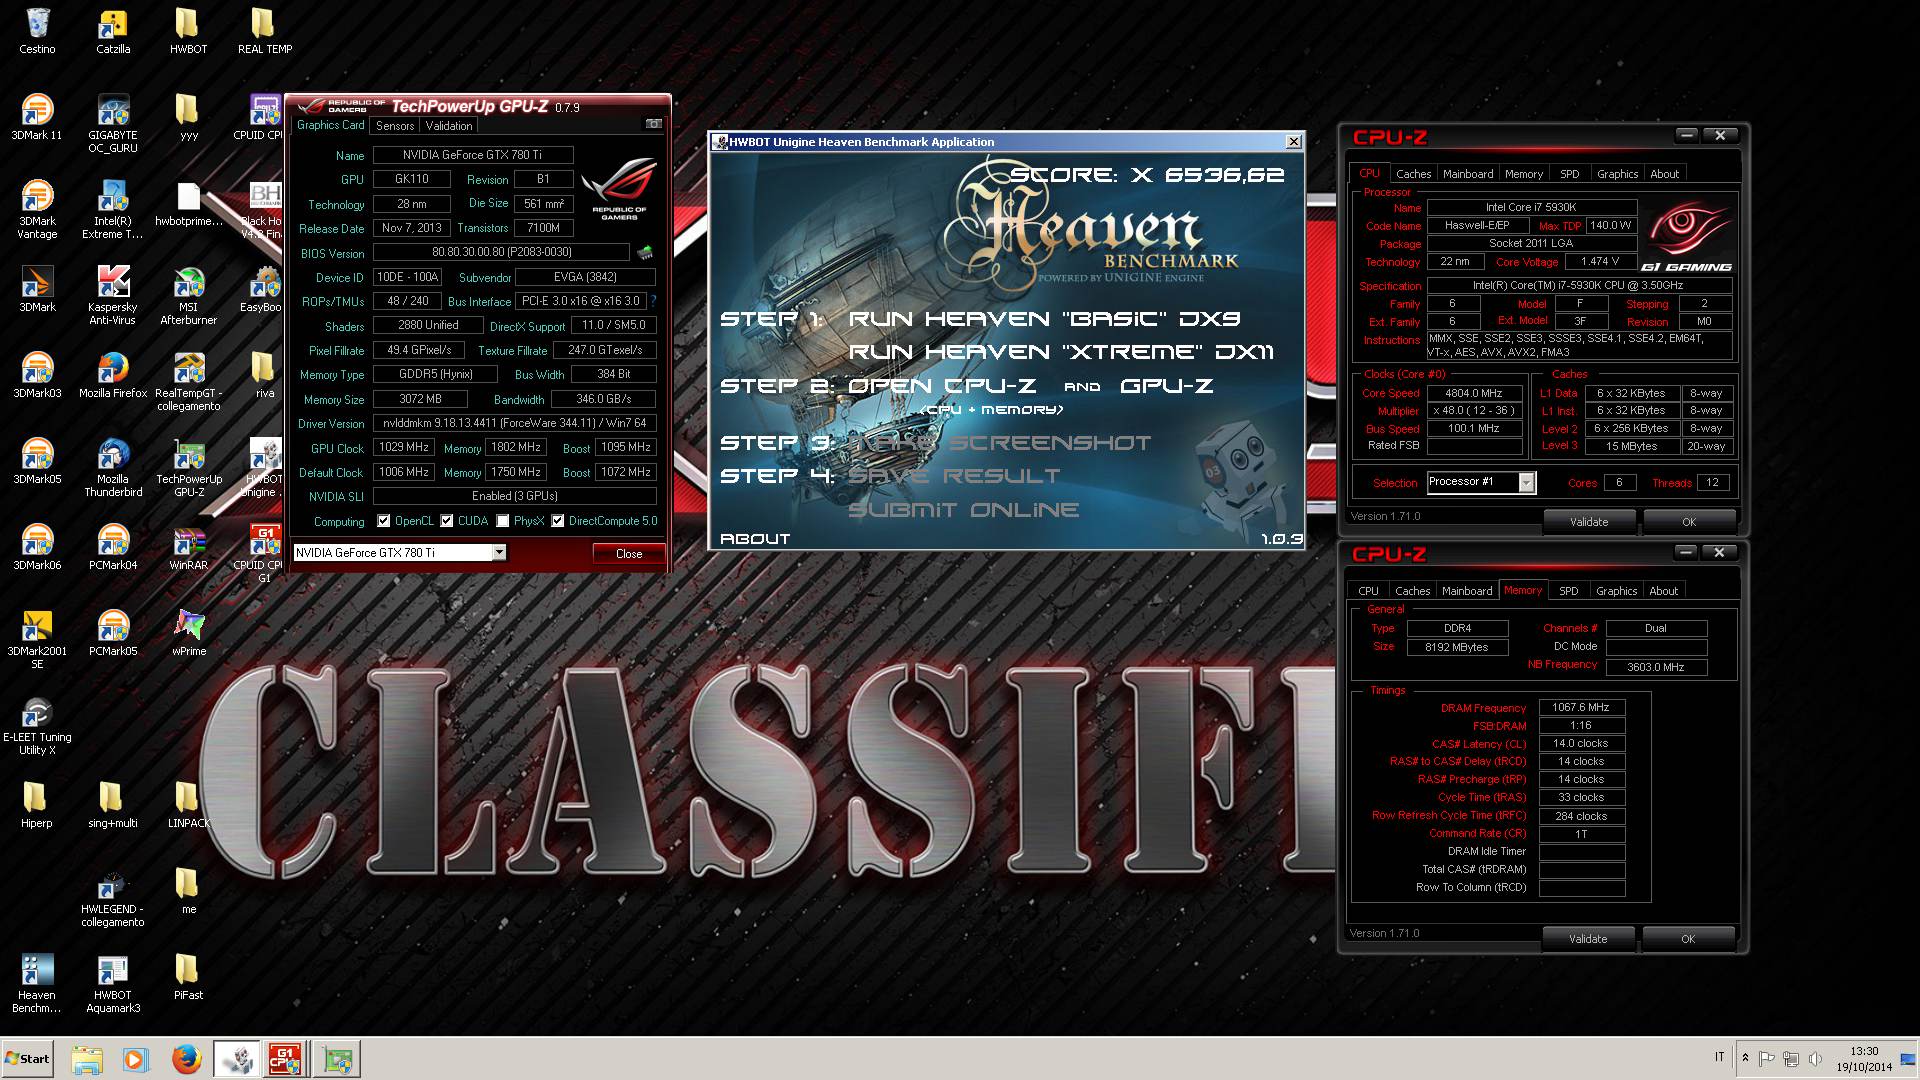Open Intel Extreme Tuning shortcut
The height and width of the screenshot is (1080, 1920).
[x=113, y=210]
